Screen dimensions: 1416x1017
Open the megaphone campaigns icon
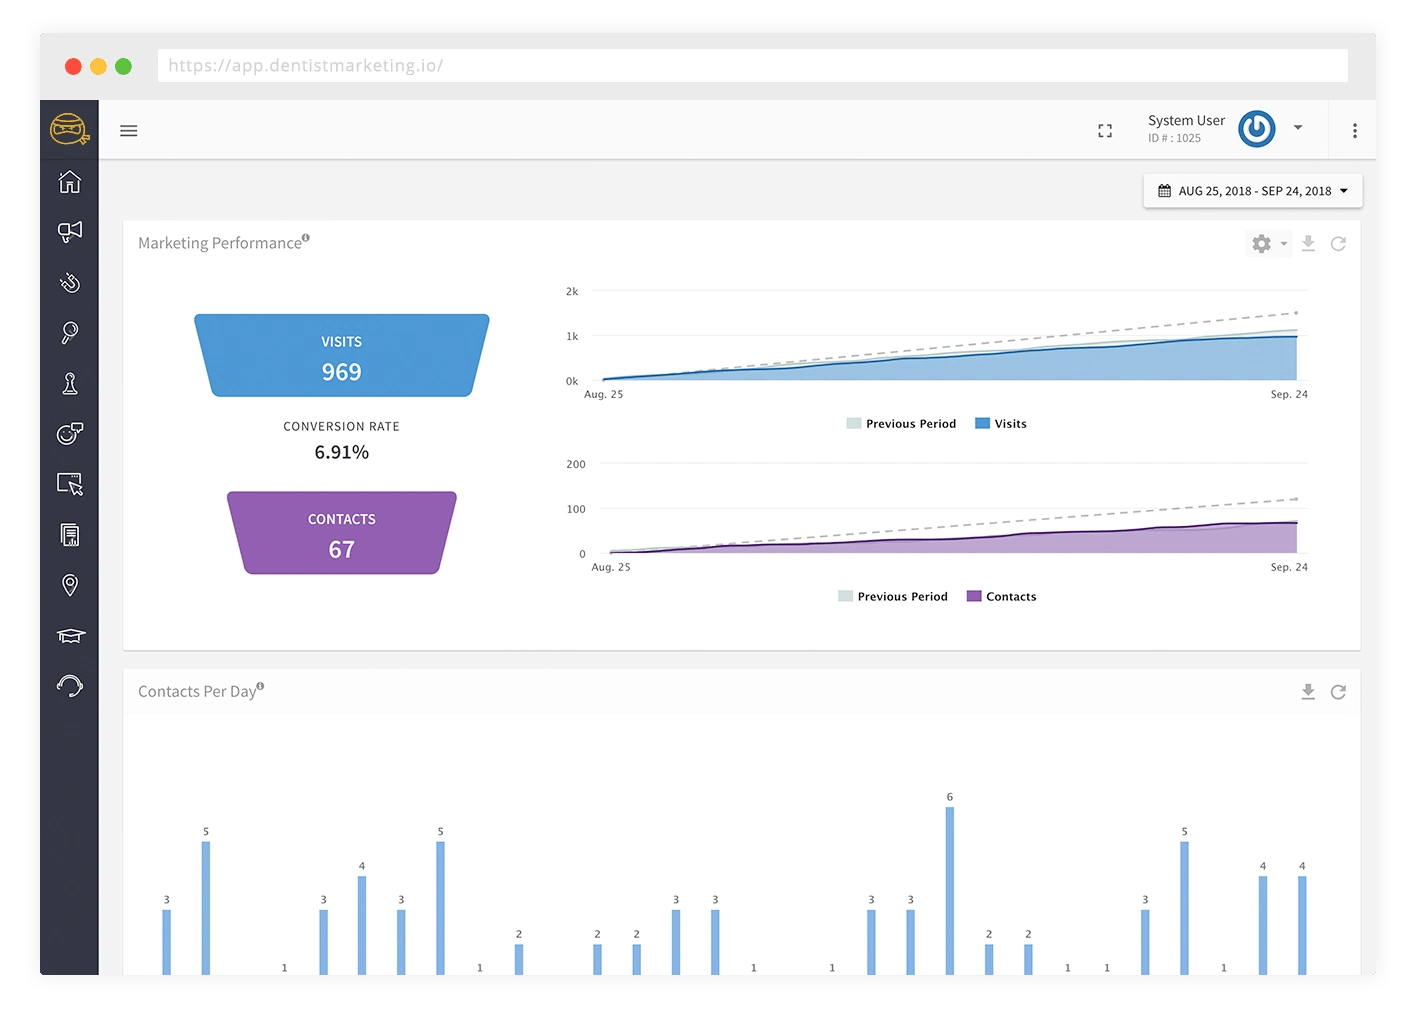pos(70,232)
